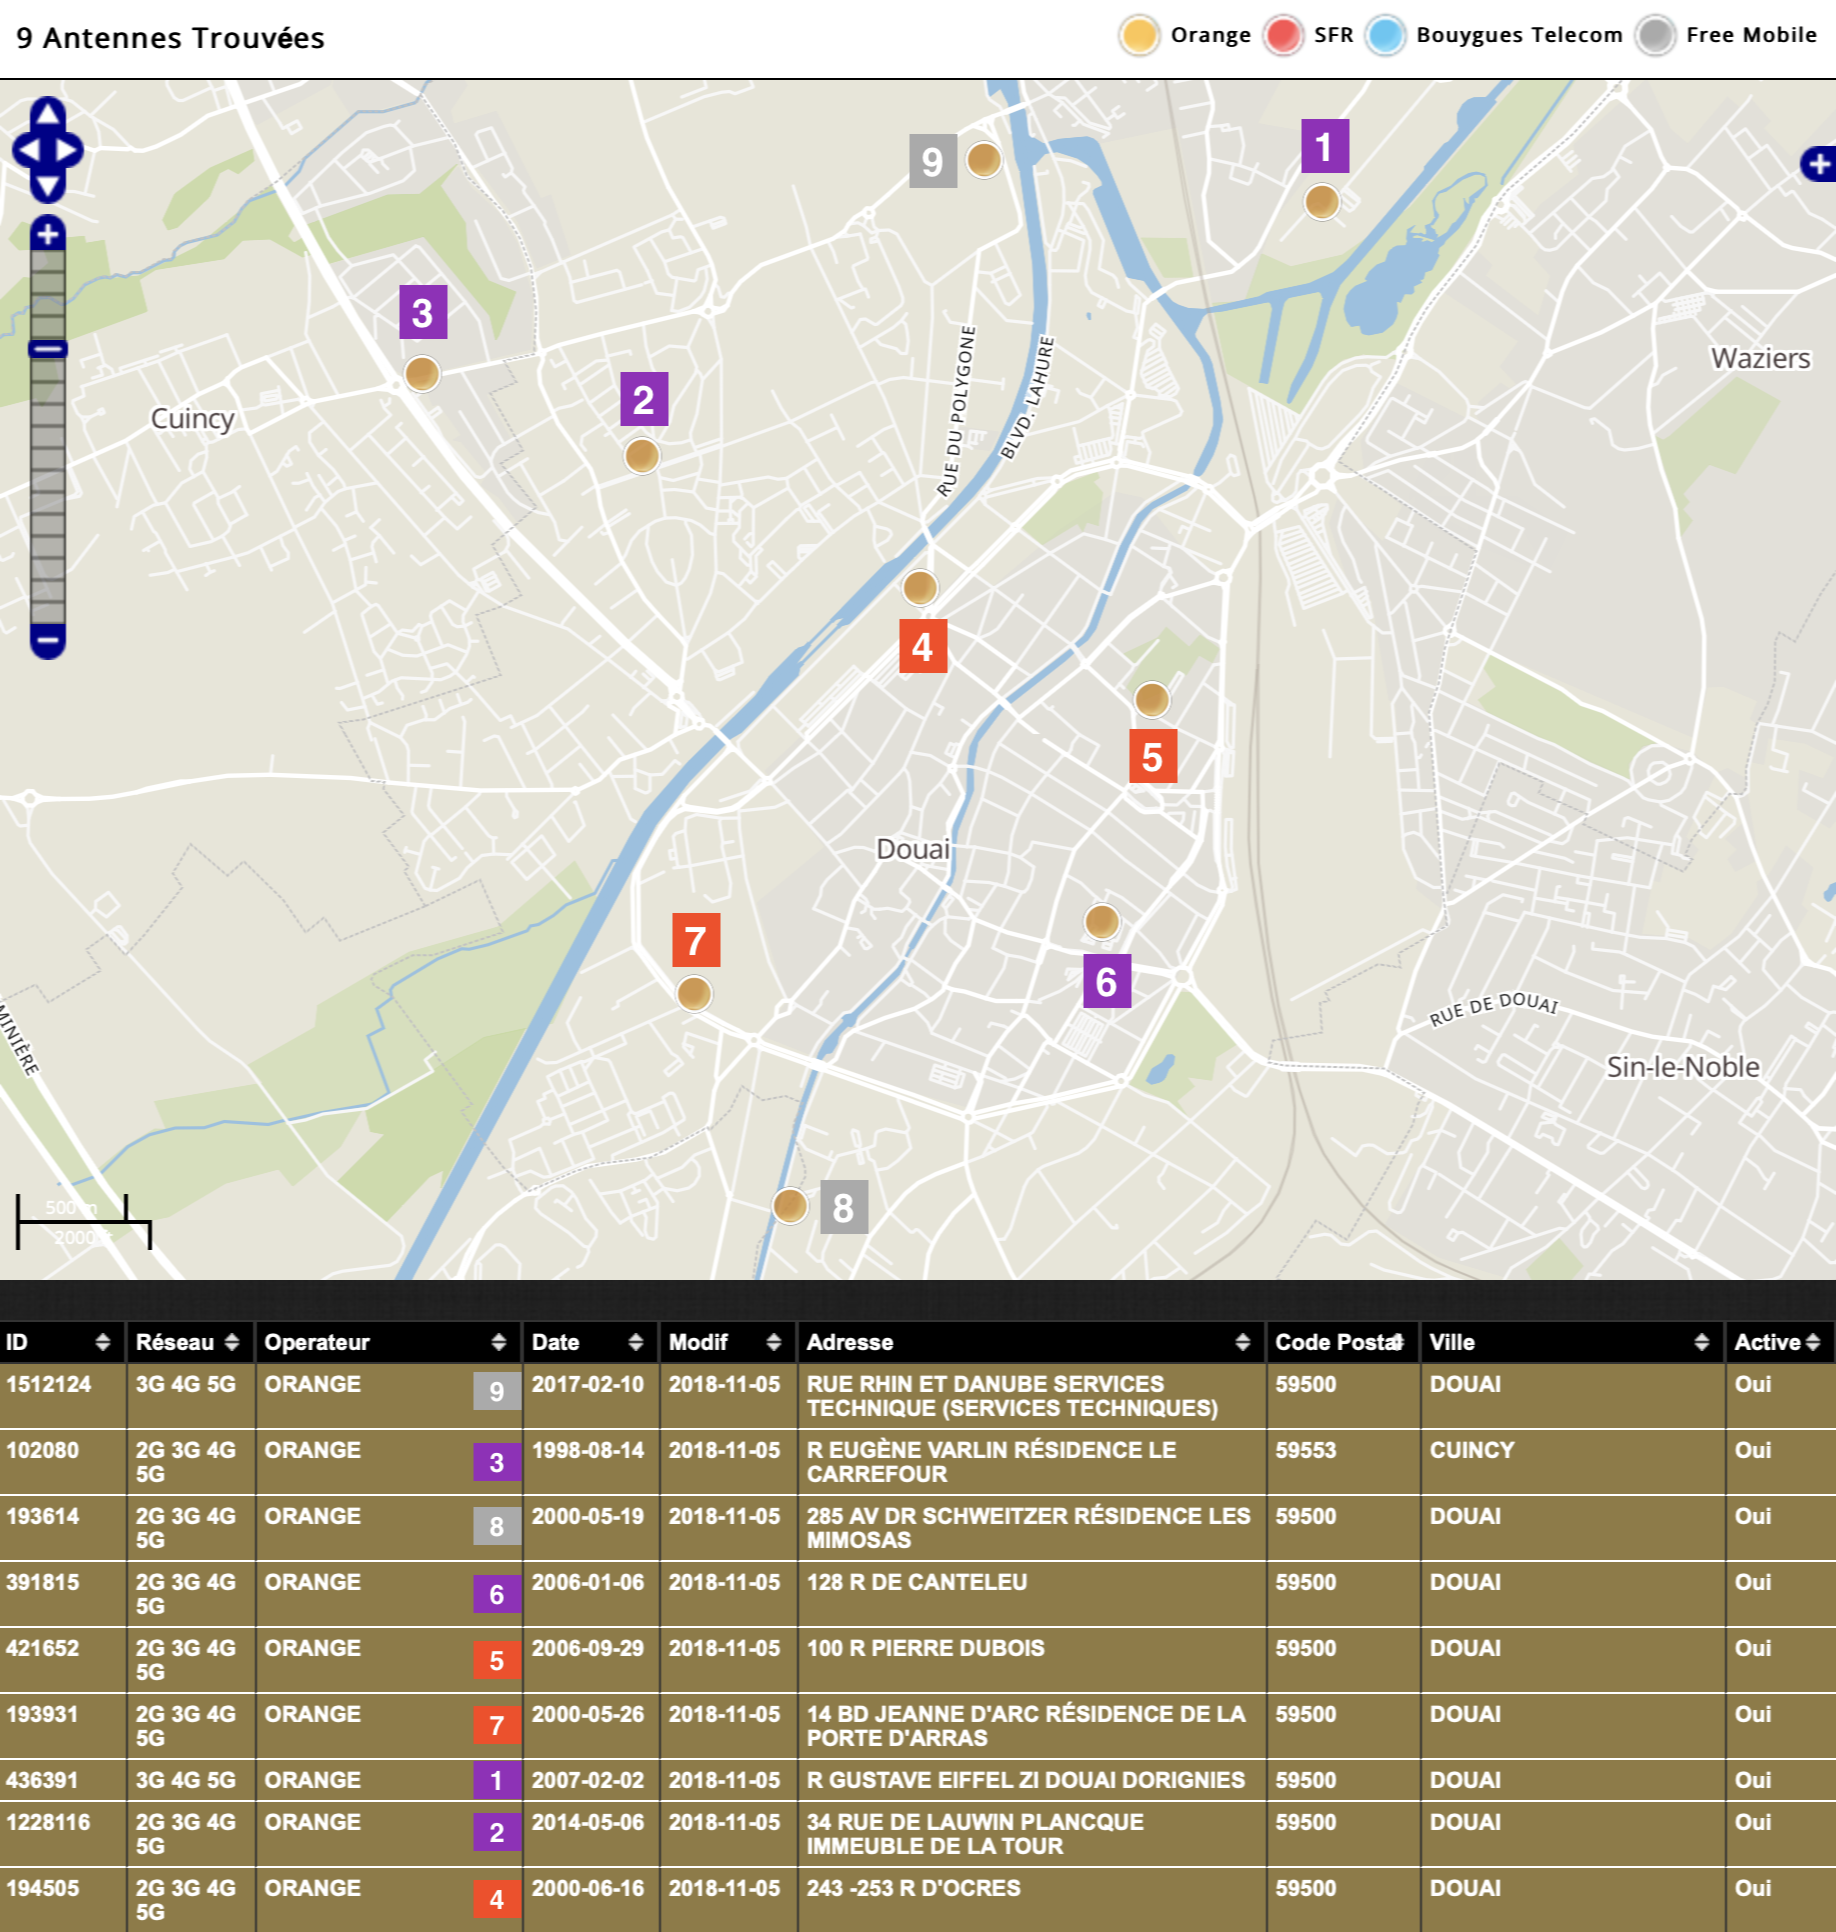Pan the map down with the arrow
This screenshot has width=1836, height=1932.
47,186
